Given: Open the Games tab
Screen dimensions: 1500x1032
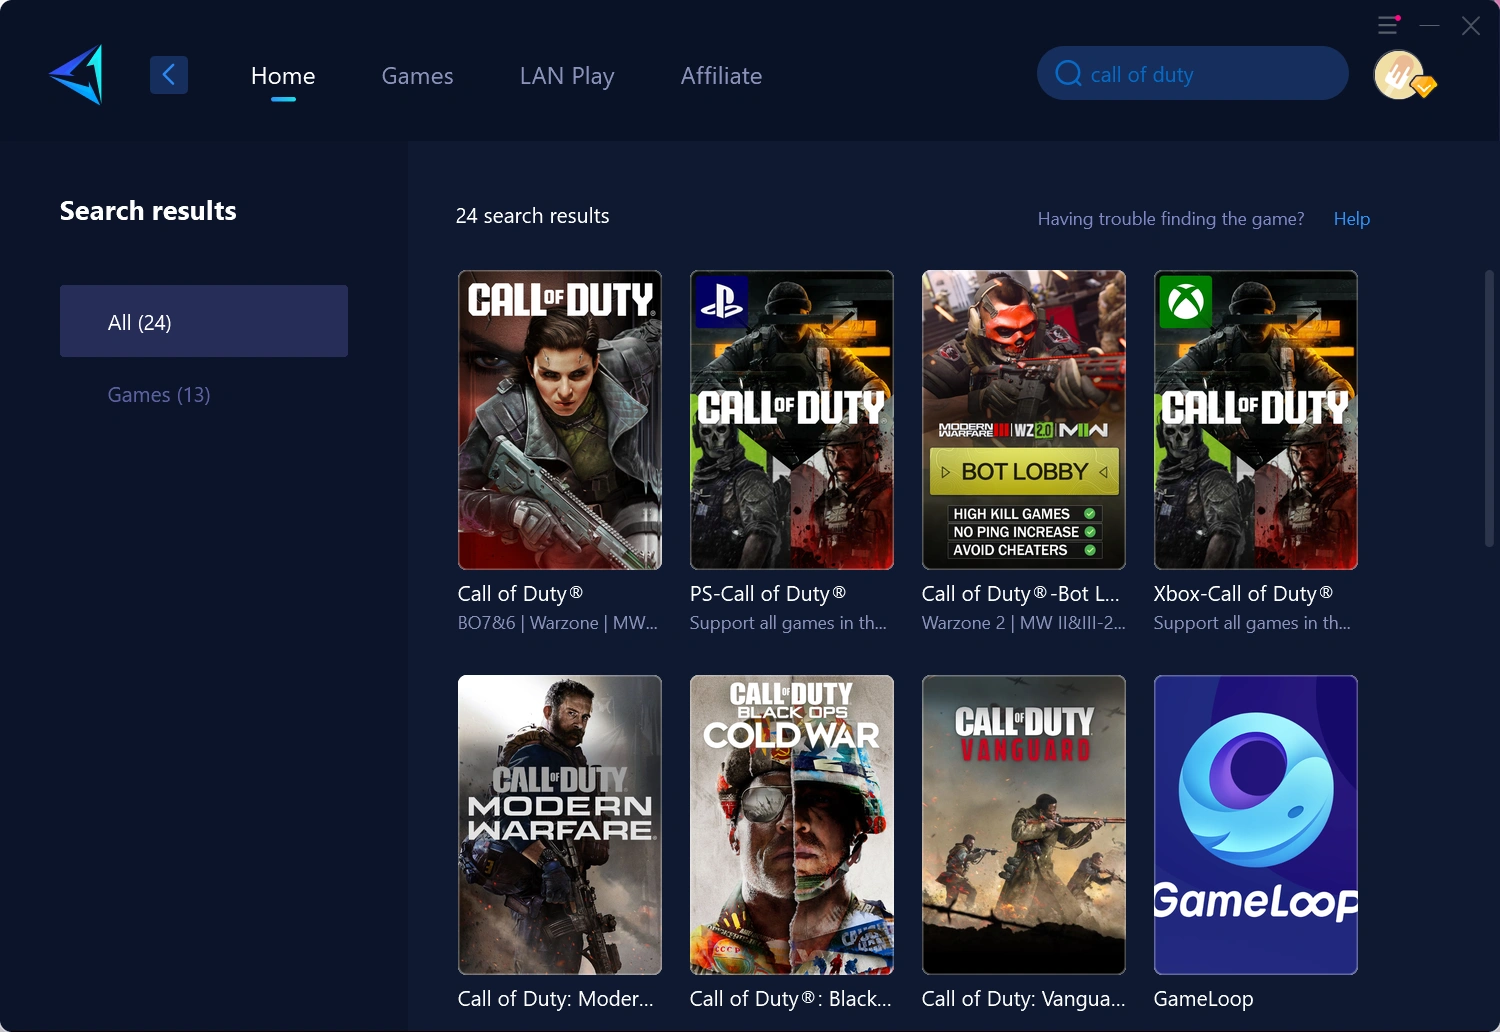Looking at the screenshot, I should [x=418, y=76].
